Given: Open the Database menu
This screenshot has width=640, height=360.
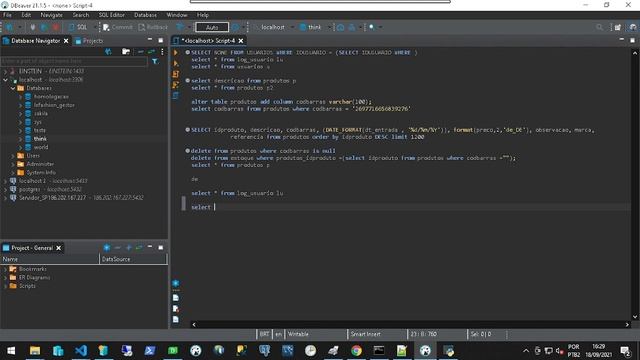Looking at the screenshot, I should (145, 15).
